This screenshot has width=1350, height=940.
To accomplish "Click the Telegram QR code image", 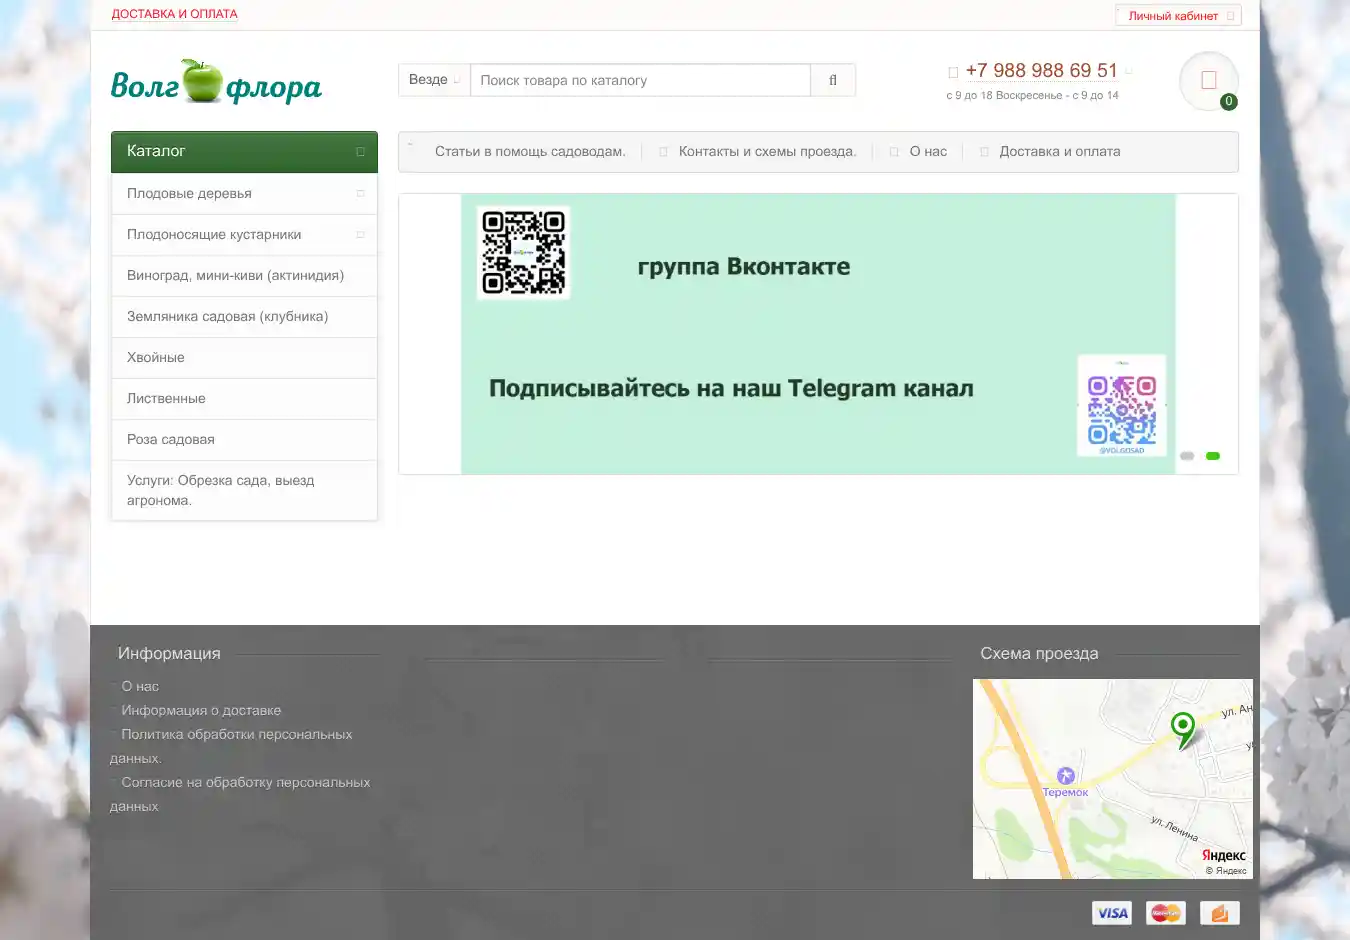I will [1121, 405].
